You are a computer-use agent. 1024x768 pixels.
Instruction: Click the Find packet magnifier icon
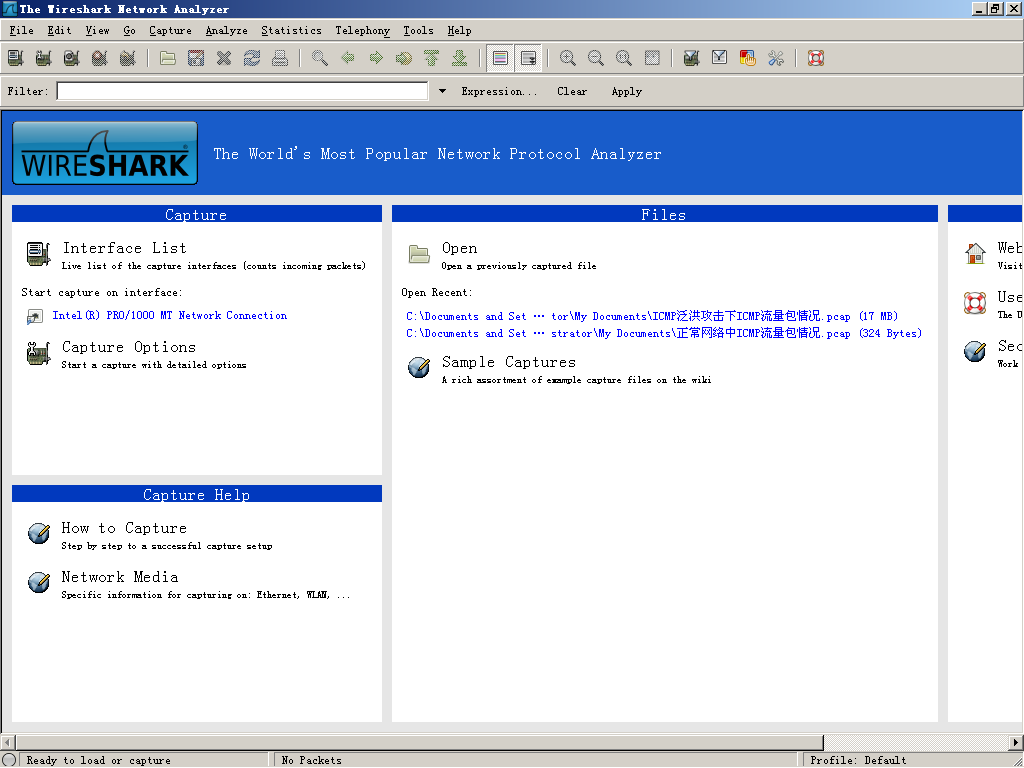tap(320, 58)
